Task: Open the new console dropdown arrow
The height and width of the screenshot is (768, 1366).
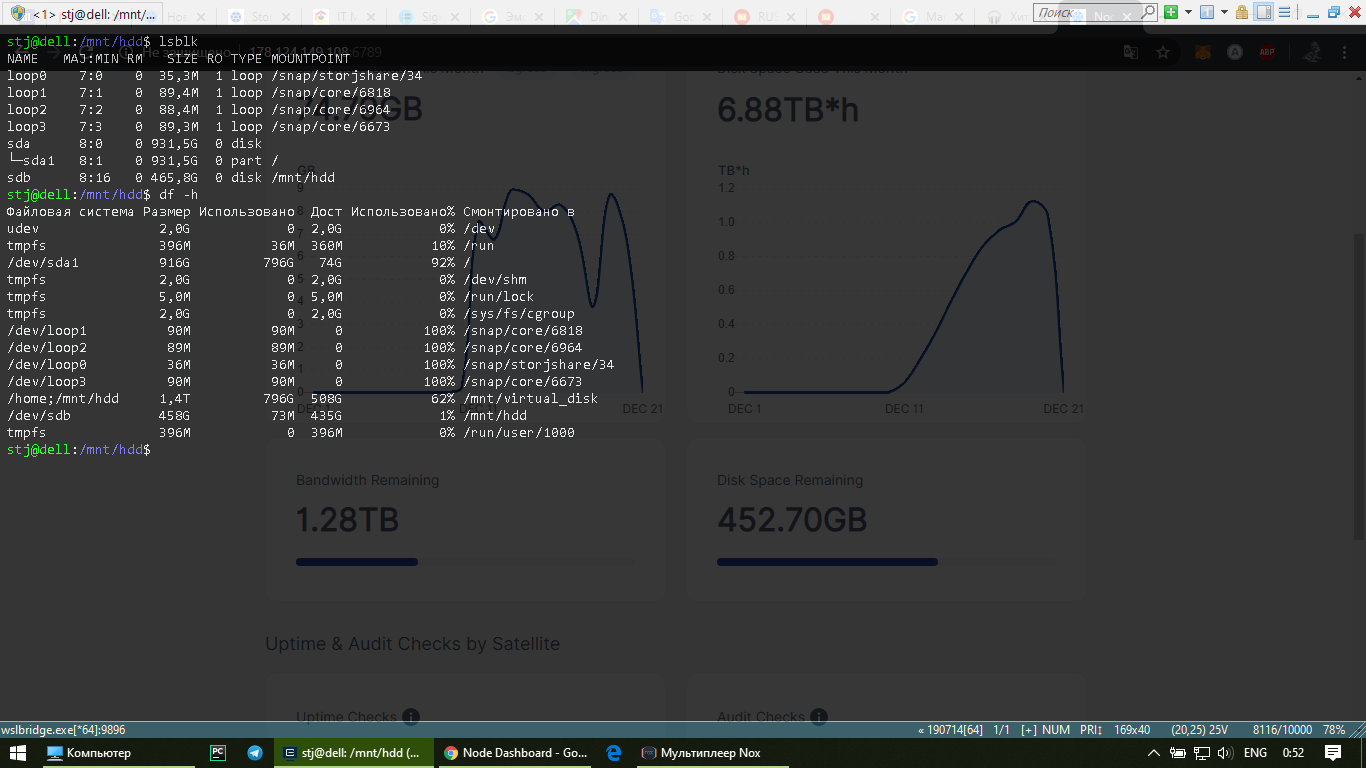Action: [x=1187, y=12]
